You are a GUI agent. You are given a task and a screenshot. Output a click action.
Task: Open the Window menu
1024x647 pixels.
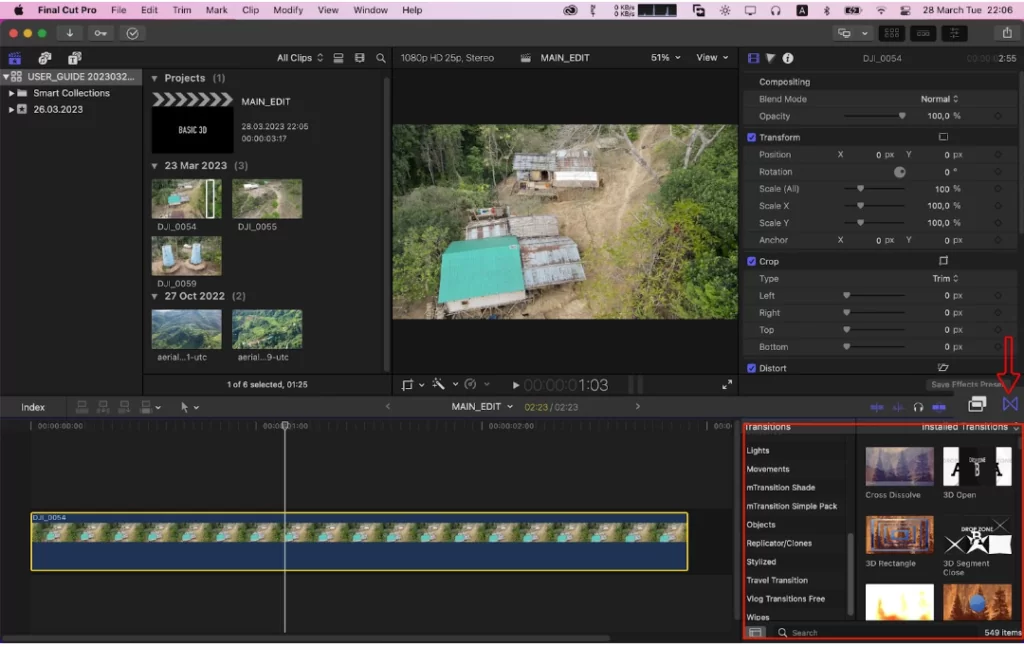click(370, 10)
